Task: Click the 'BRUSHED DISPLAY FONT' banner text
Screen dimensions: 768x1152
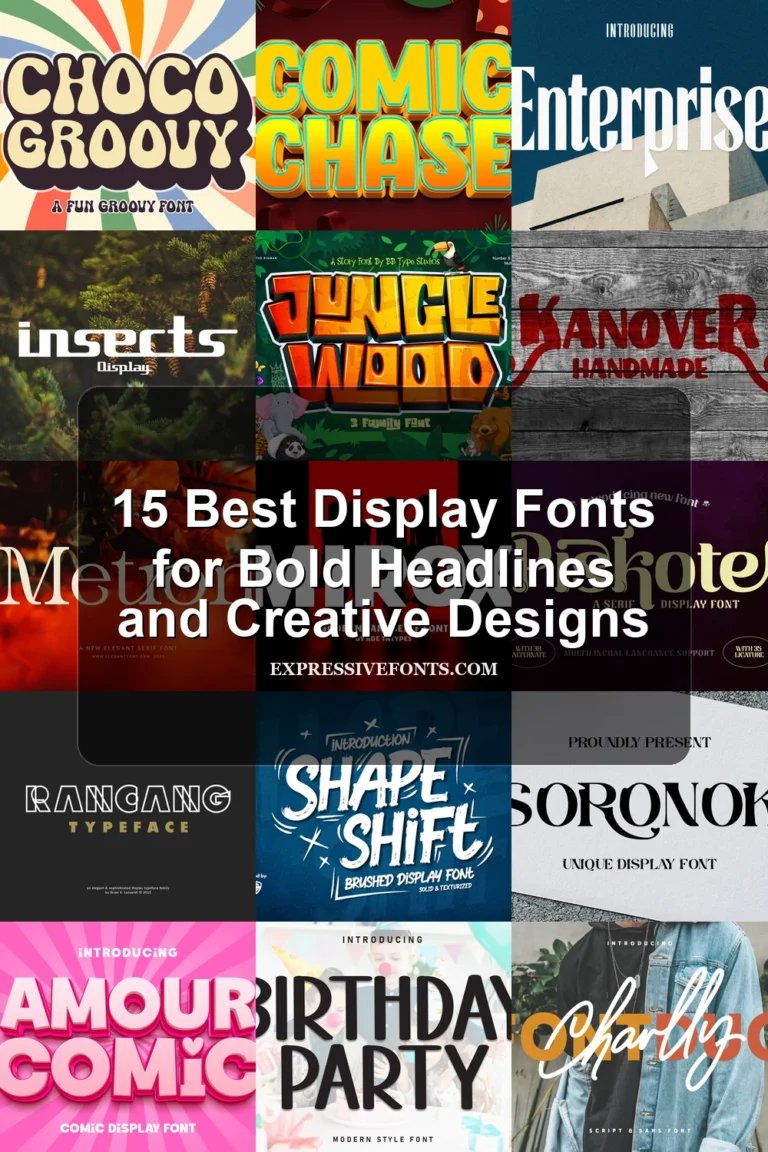Action: point(409,878)
